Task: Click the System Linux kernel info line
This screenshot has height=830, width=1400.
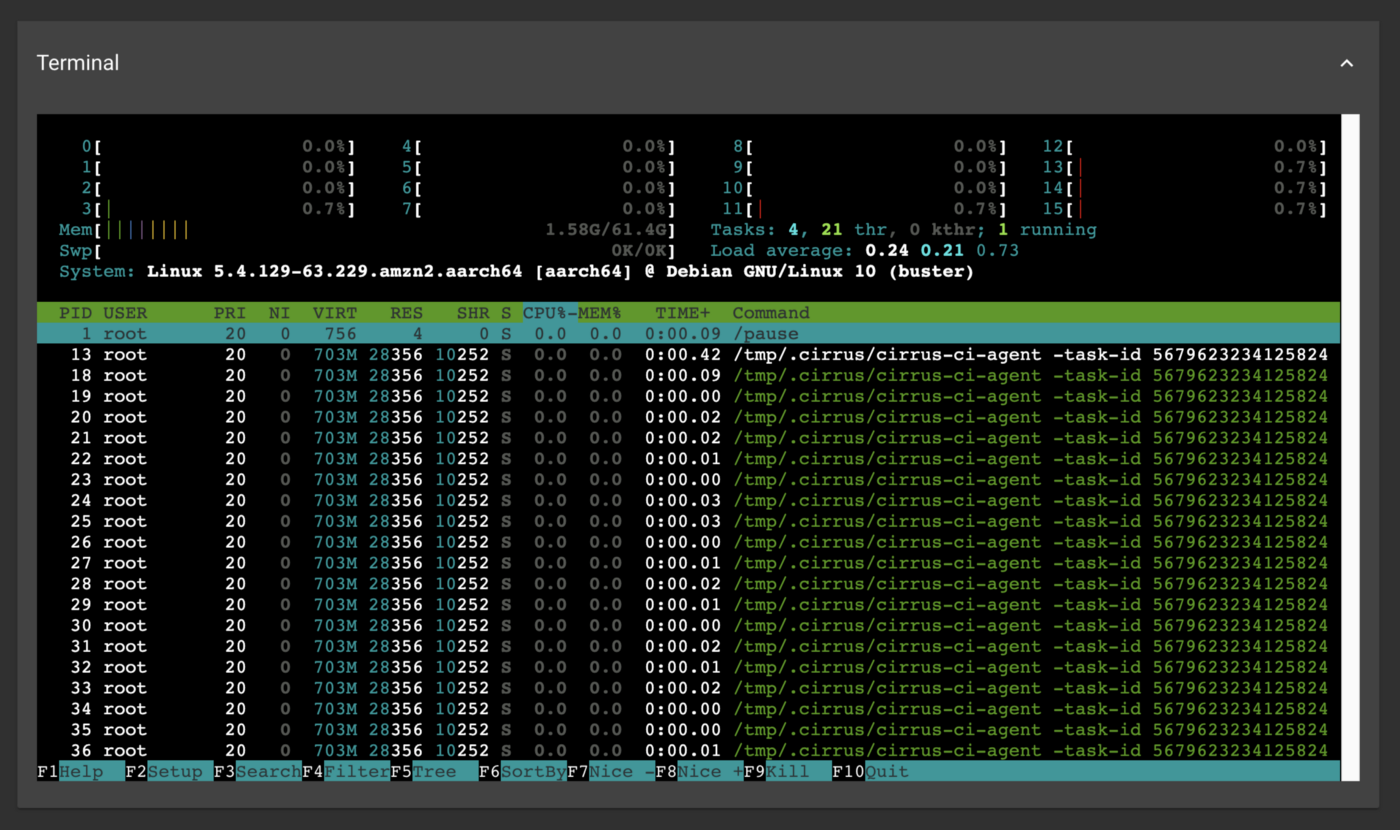Action: [x=516, y=272]
